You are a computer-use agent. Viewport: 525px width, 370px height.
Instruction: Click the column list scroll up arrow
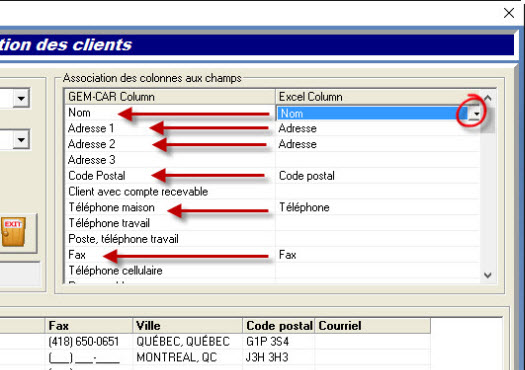[488, 98]
